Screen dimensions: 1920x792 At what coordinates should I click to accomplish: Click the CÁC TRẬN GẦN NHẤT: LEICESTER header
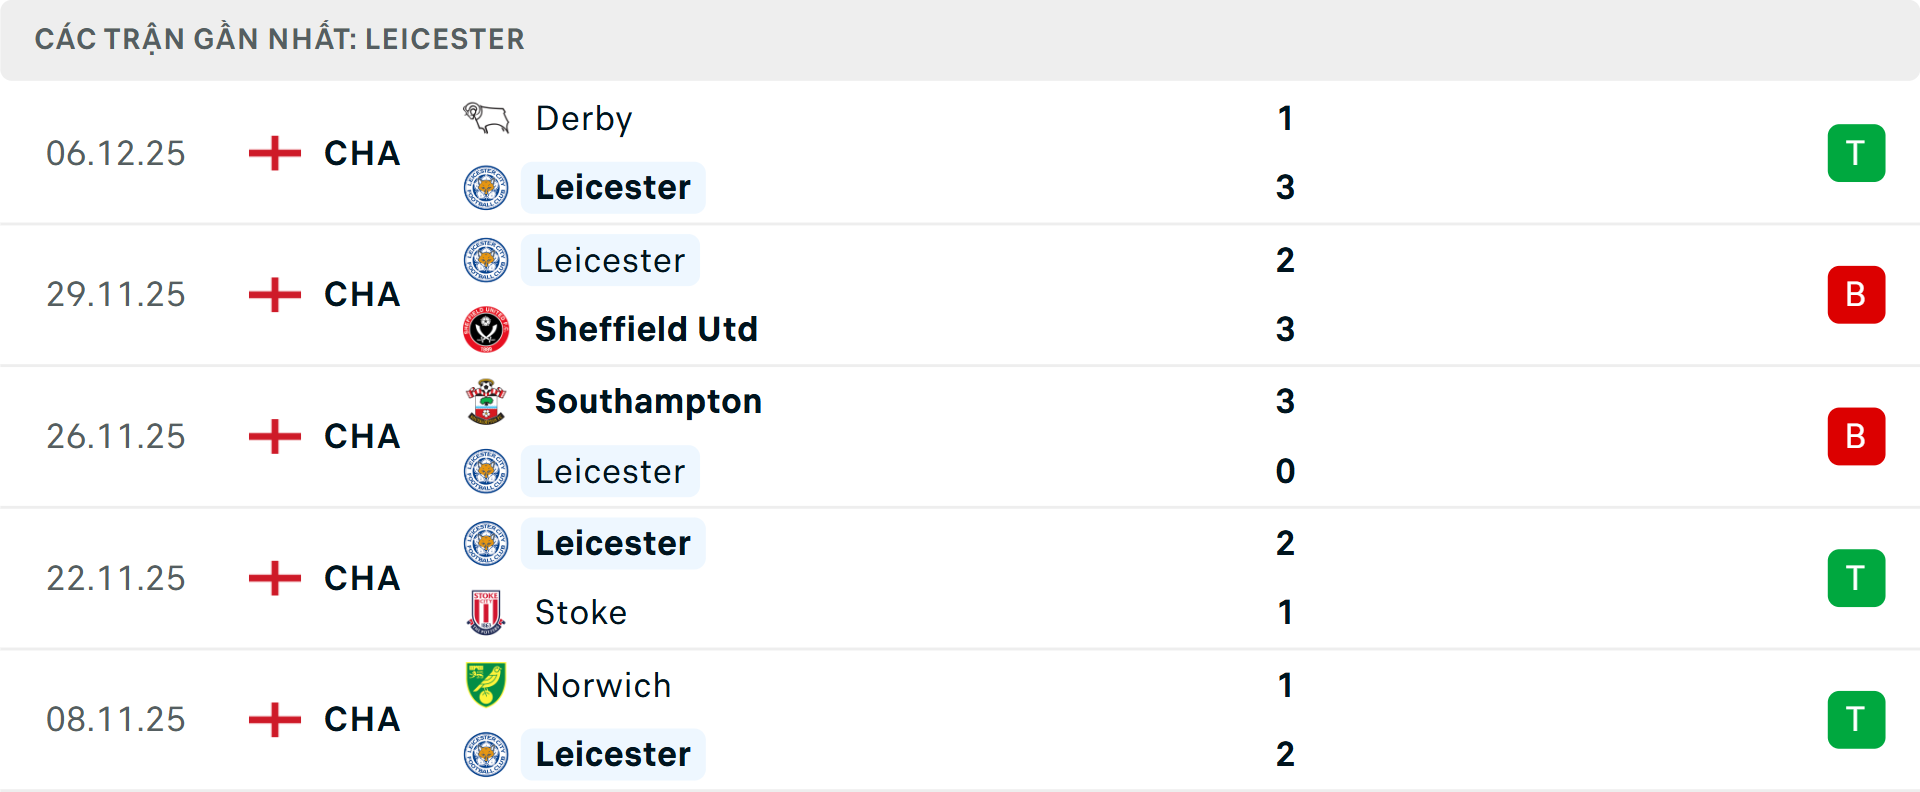[279, 39]
